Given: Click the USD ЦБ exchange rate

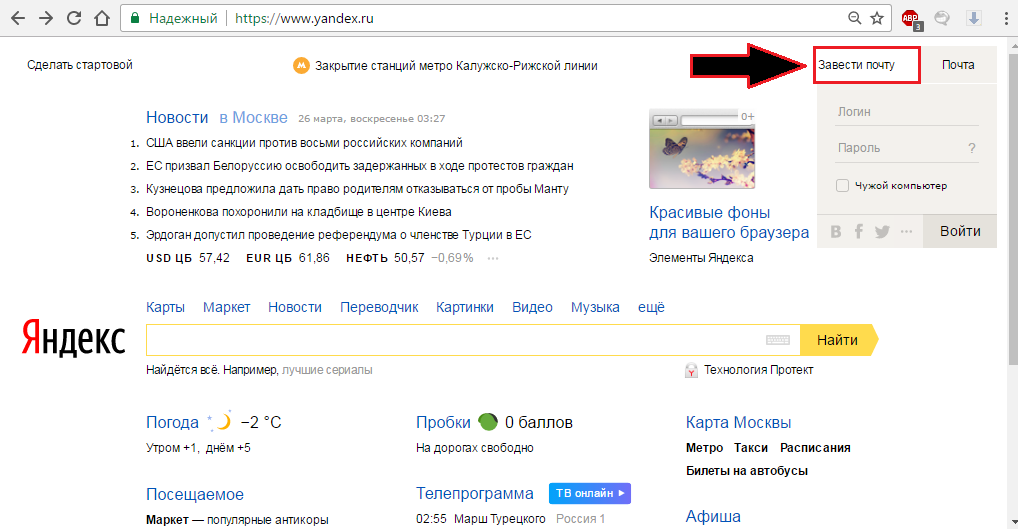Looking at the screenshot, I should click(x=188, y=258).
